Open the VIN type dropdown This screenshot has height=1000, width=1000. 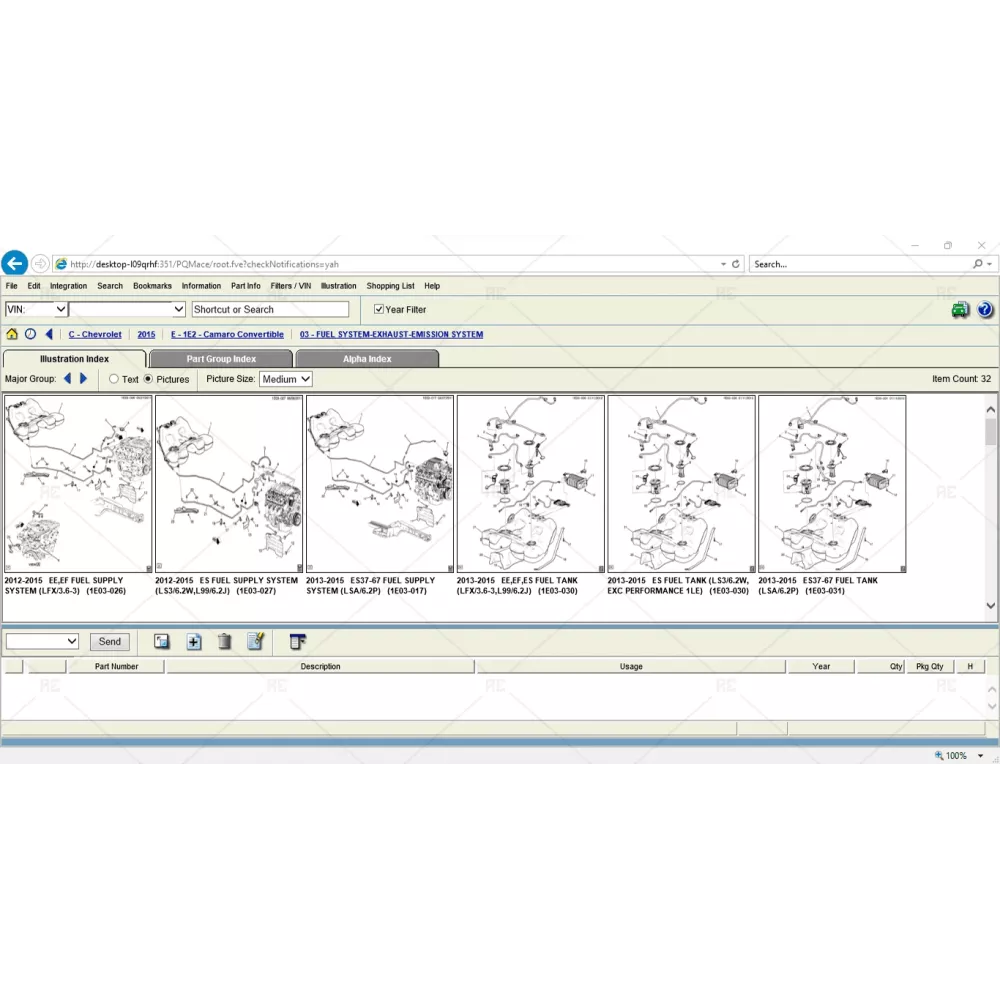click(37, 310)
